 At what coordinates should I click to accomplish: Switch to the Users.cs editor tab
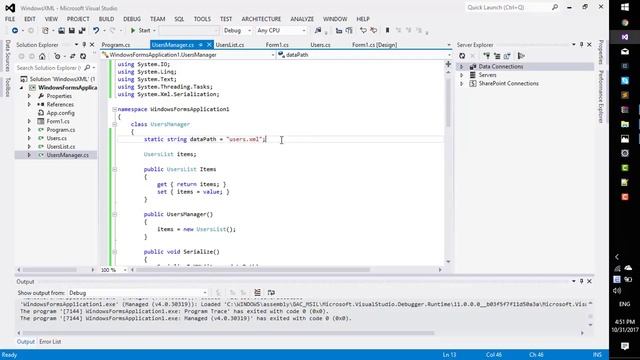point(320,45)
